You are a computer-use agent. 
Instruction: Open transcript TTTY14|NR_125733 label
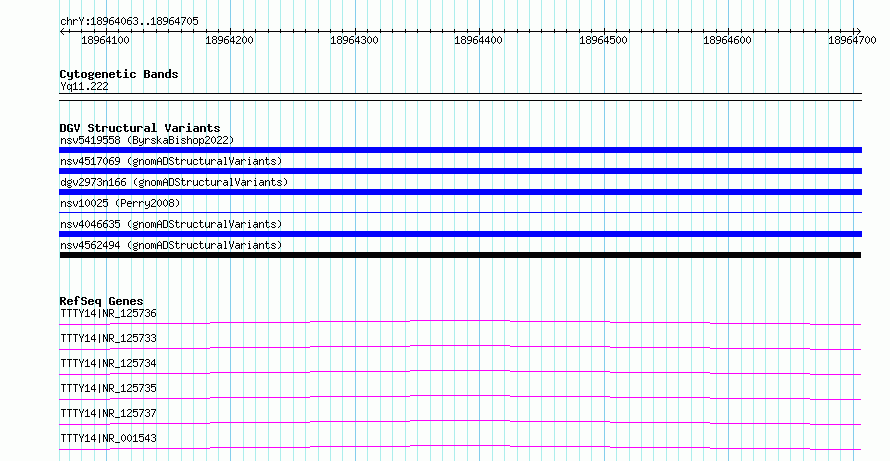[x=108, y=338]
